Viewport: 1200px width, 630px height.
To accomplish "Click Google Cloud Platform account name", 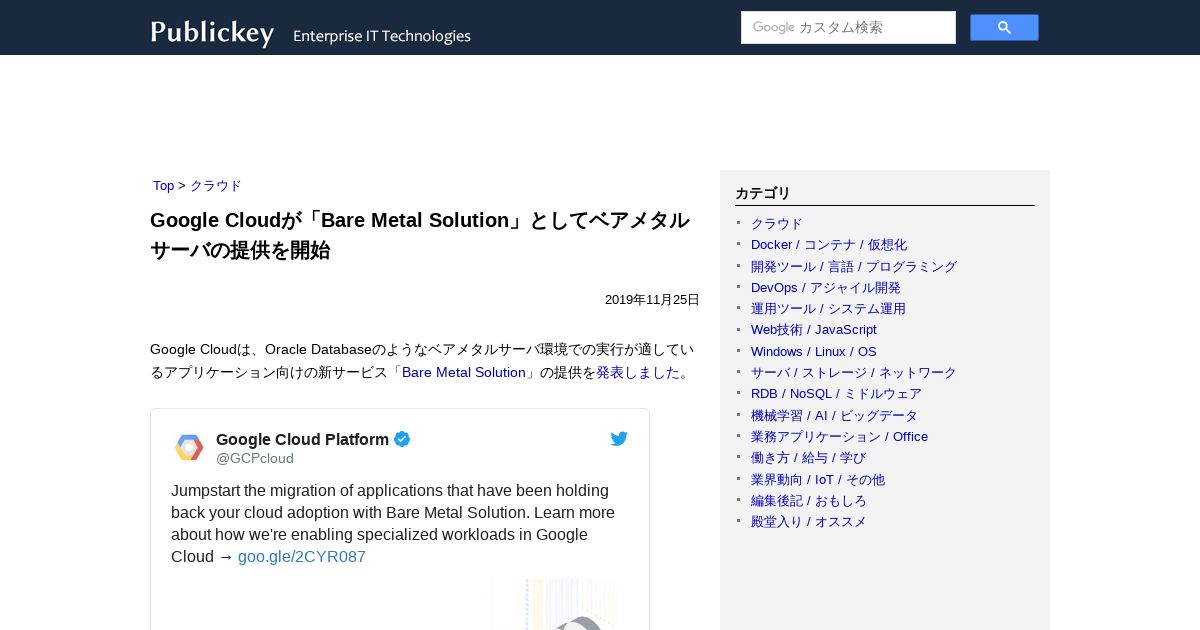I will pyautogui.click(x=302, y=439).
